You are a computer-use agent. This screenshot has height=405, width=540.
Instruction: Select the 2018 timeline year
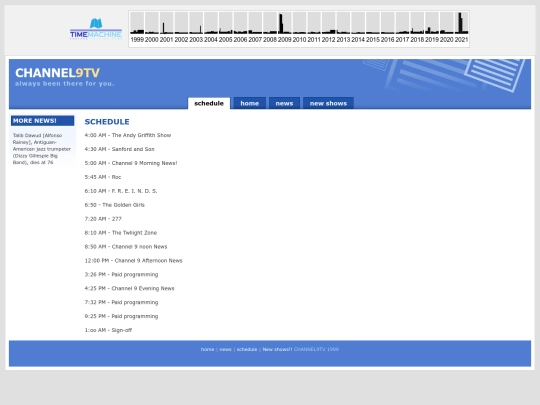point(417,28)
